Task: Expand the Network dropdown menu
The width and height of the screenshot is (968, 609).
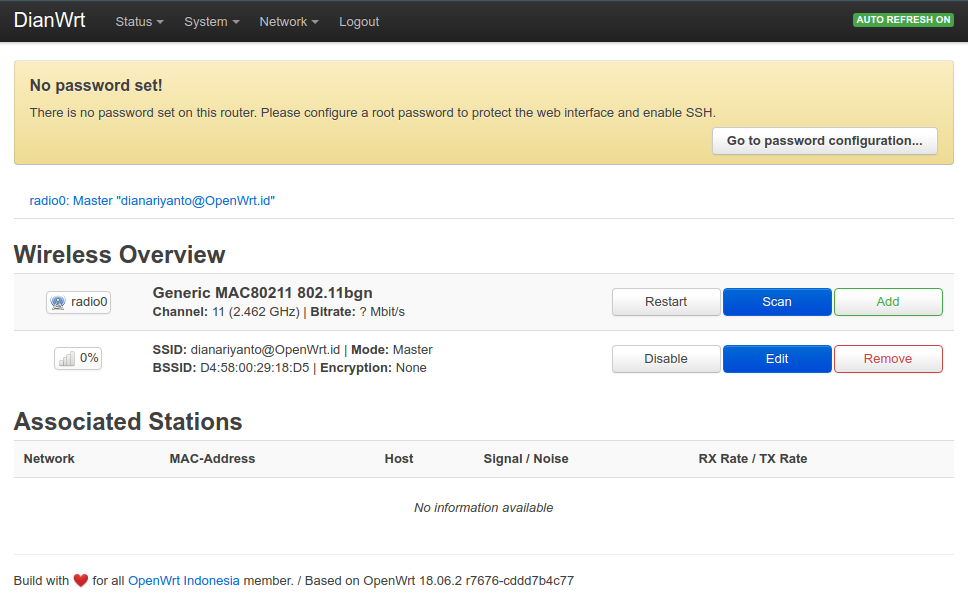Action: pyautogui.click(x=289, y=22)
